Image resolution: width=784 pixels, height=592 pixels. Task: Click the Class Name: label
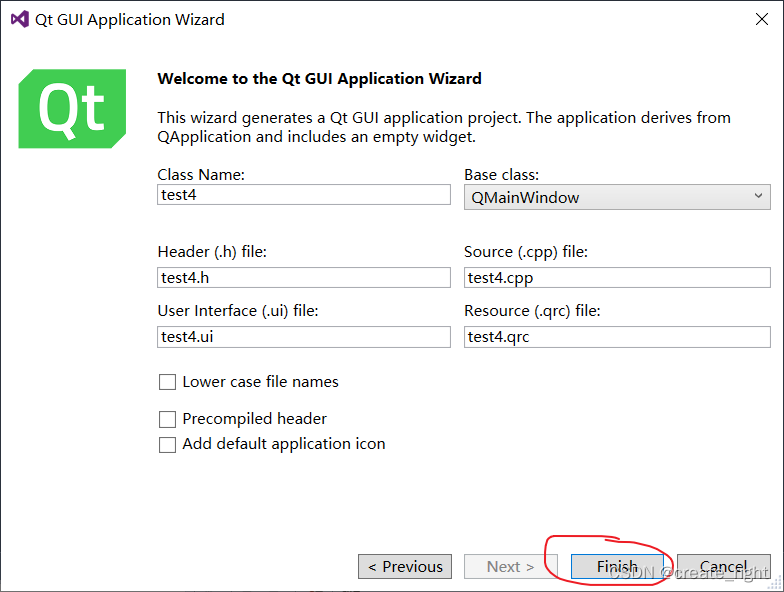(x=201, y=174)
